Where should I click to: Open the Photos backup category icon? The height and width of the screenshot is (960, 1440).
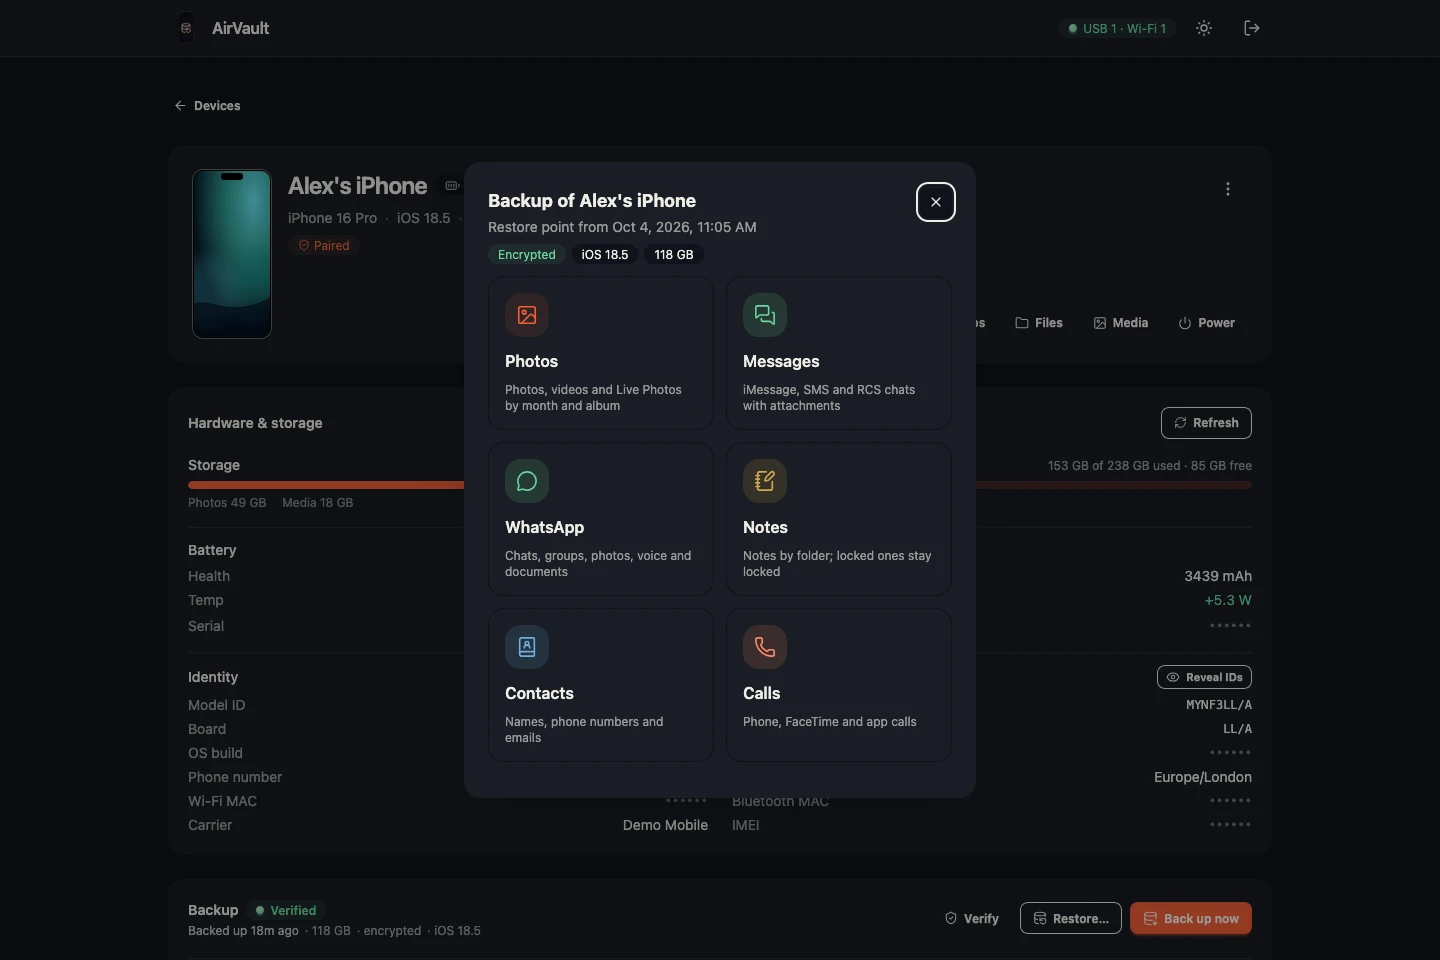point(527,315)
